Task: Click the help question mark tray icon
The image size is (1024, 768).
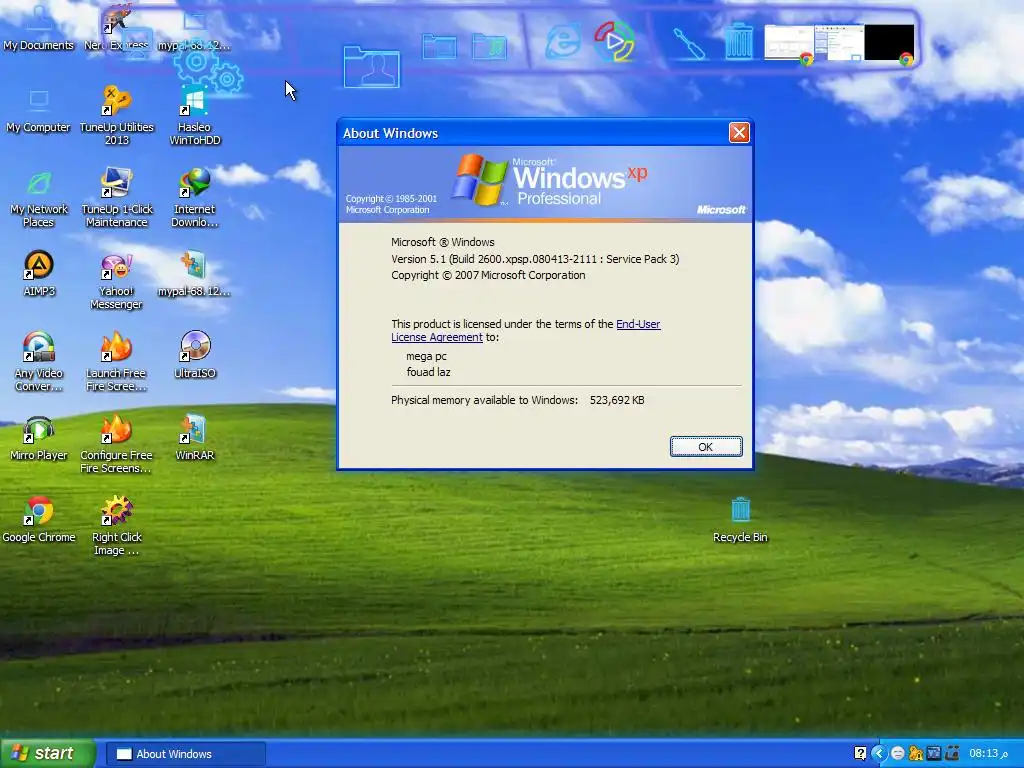Action: pyautogui.click(x=860, y=753)
